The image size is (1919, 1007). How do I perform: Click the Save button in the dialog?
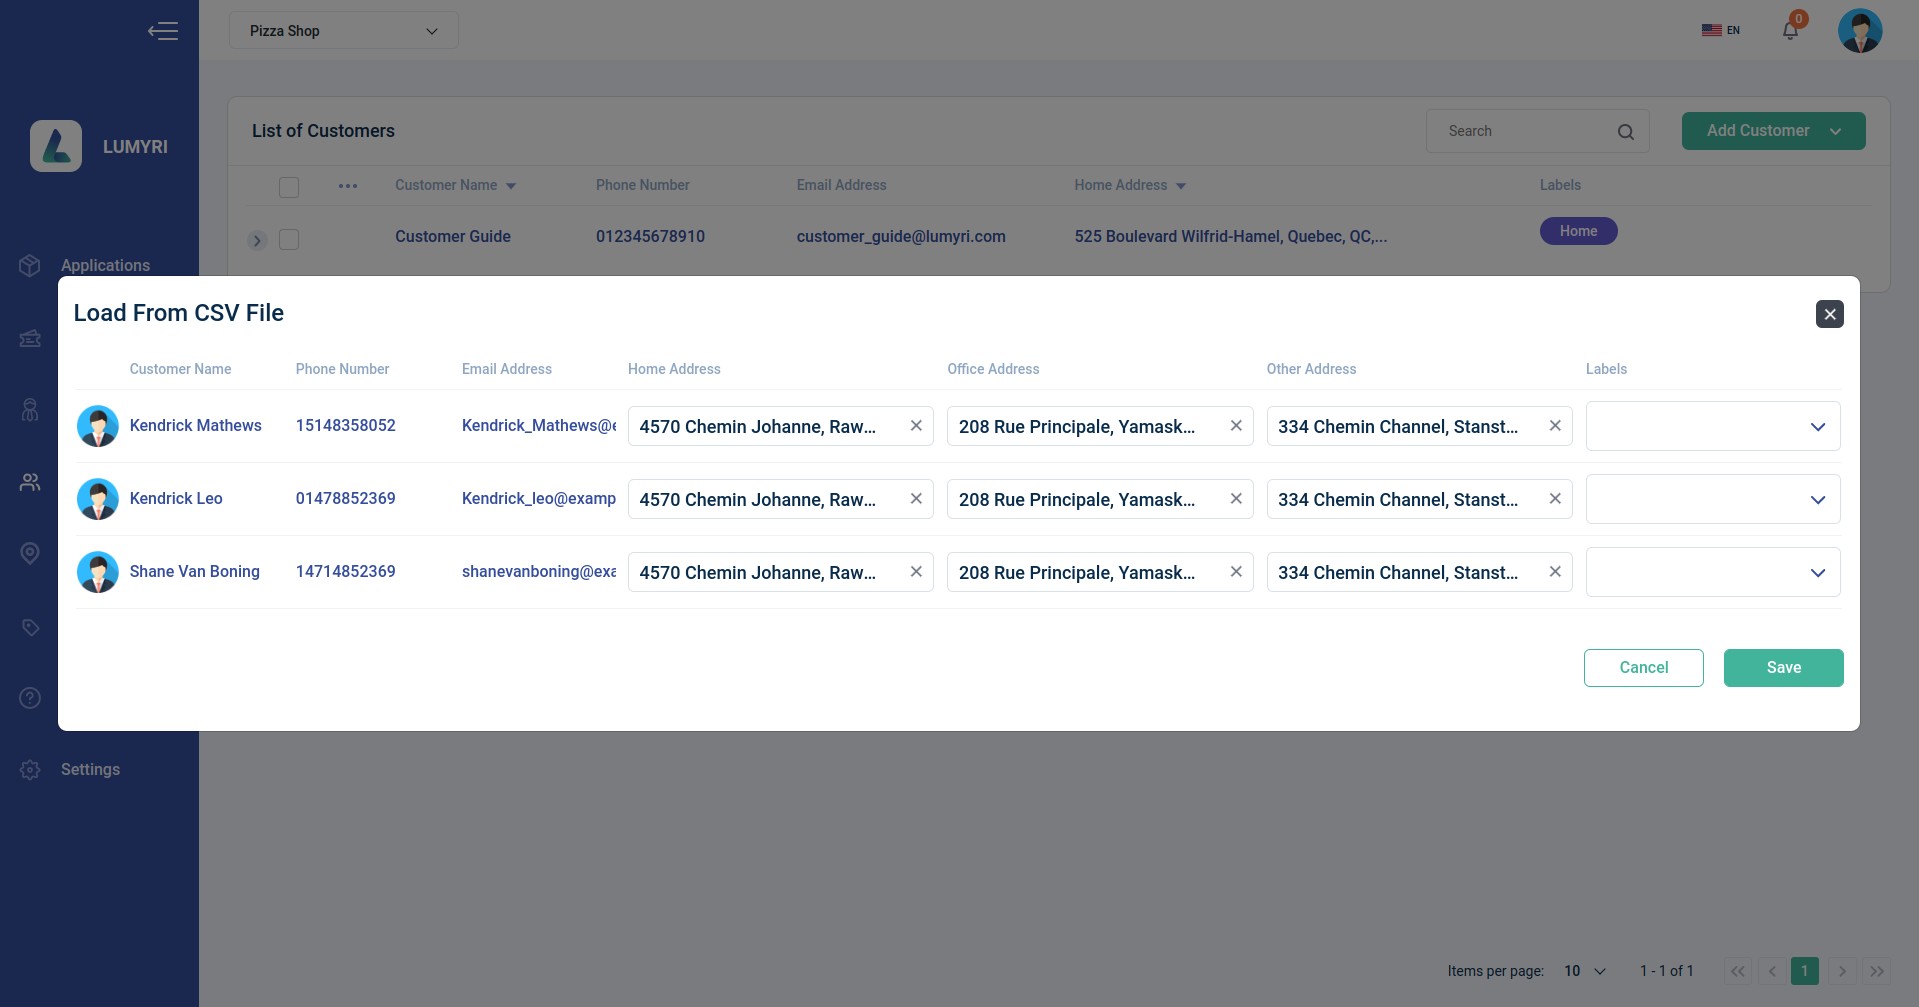tap(1784, 668)
